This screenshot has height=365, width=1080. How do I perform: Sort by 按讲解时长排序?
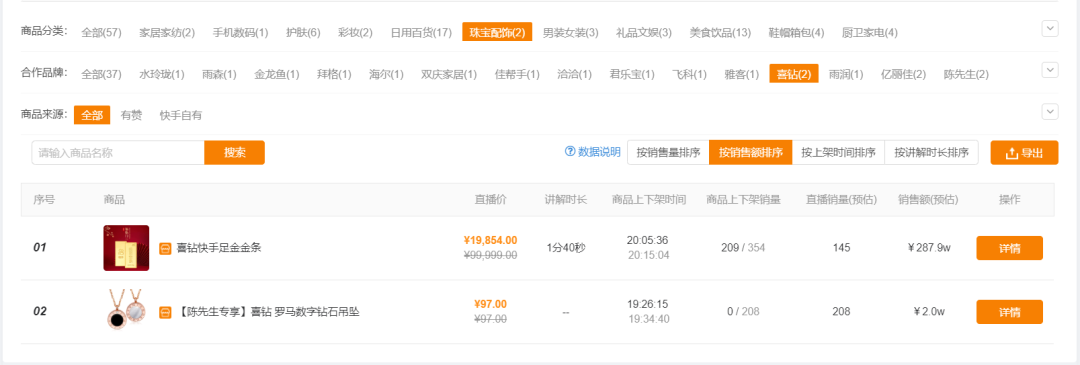[931, 153]
